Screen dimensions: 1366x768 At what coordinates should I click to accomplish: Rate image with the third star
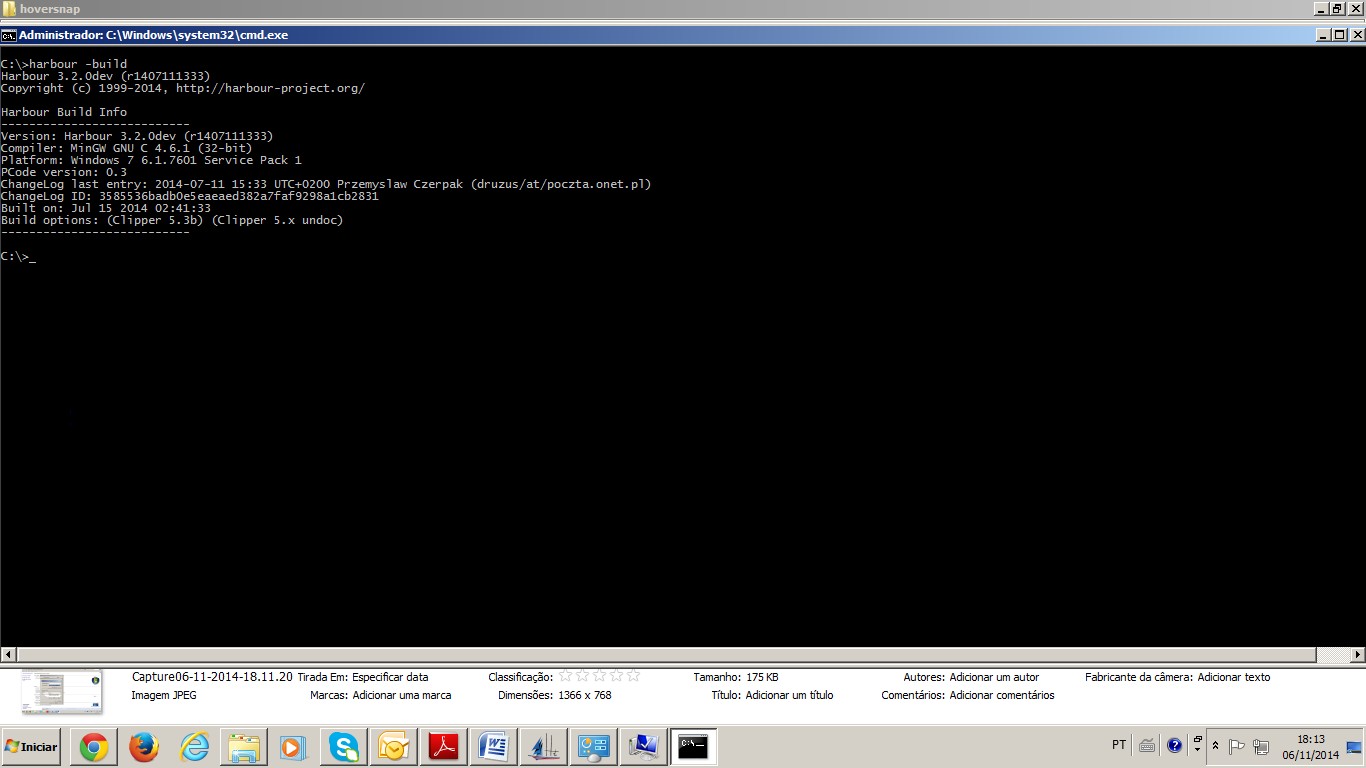(x=599, y=676)
